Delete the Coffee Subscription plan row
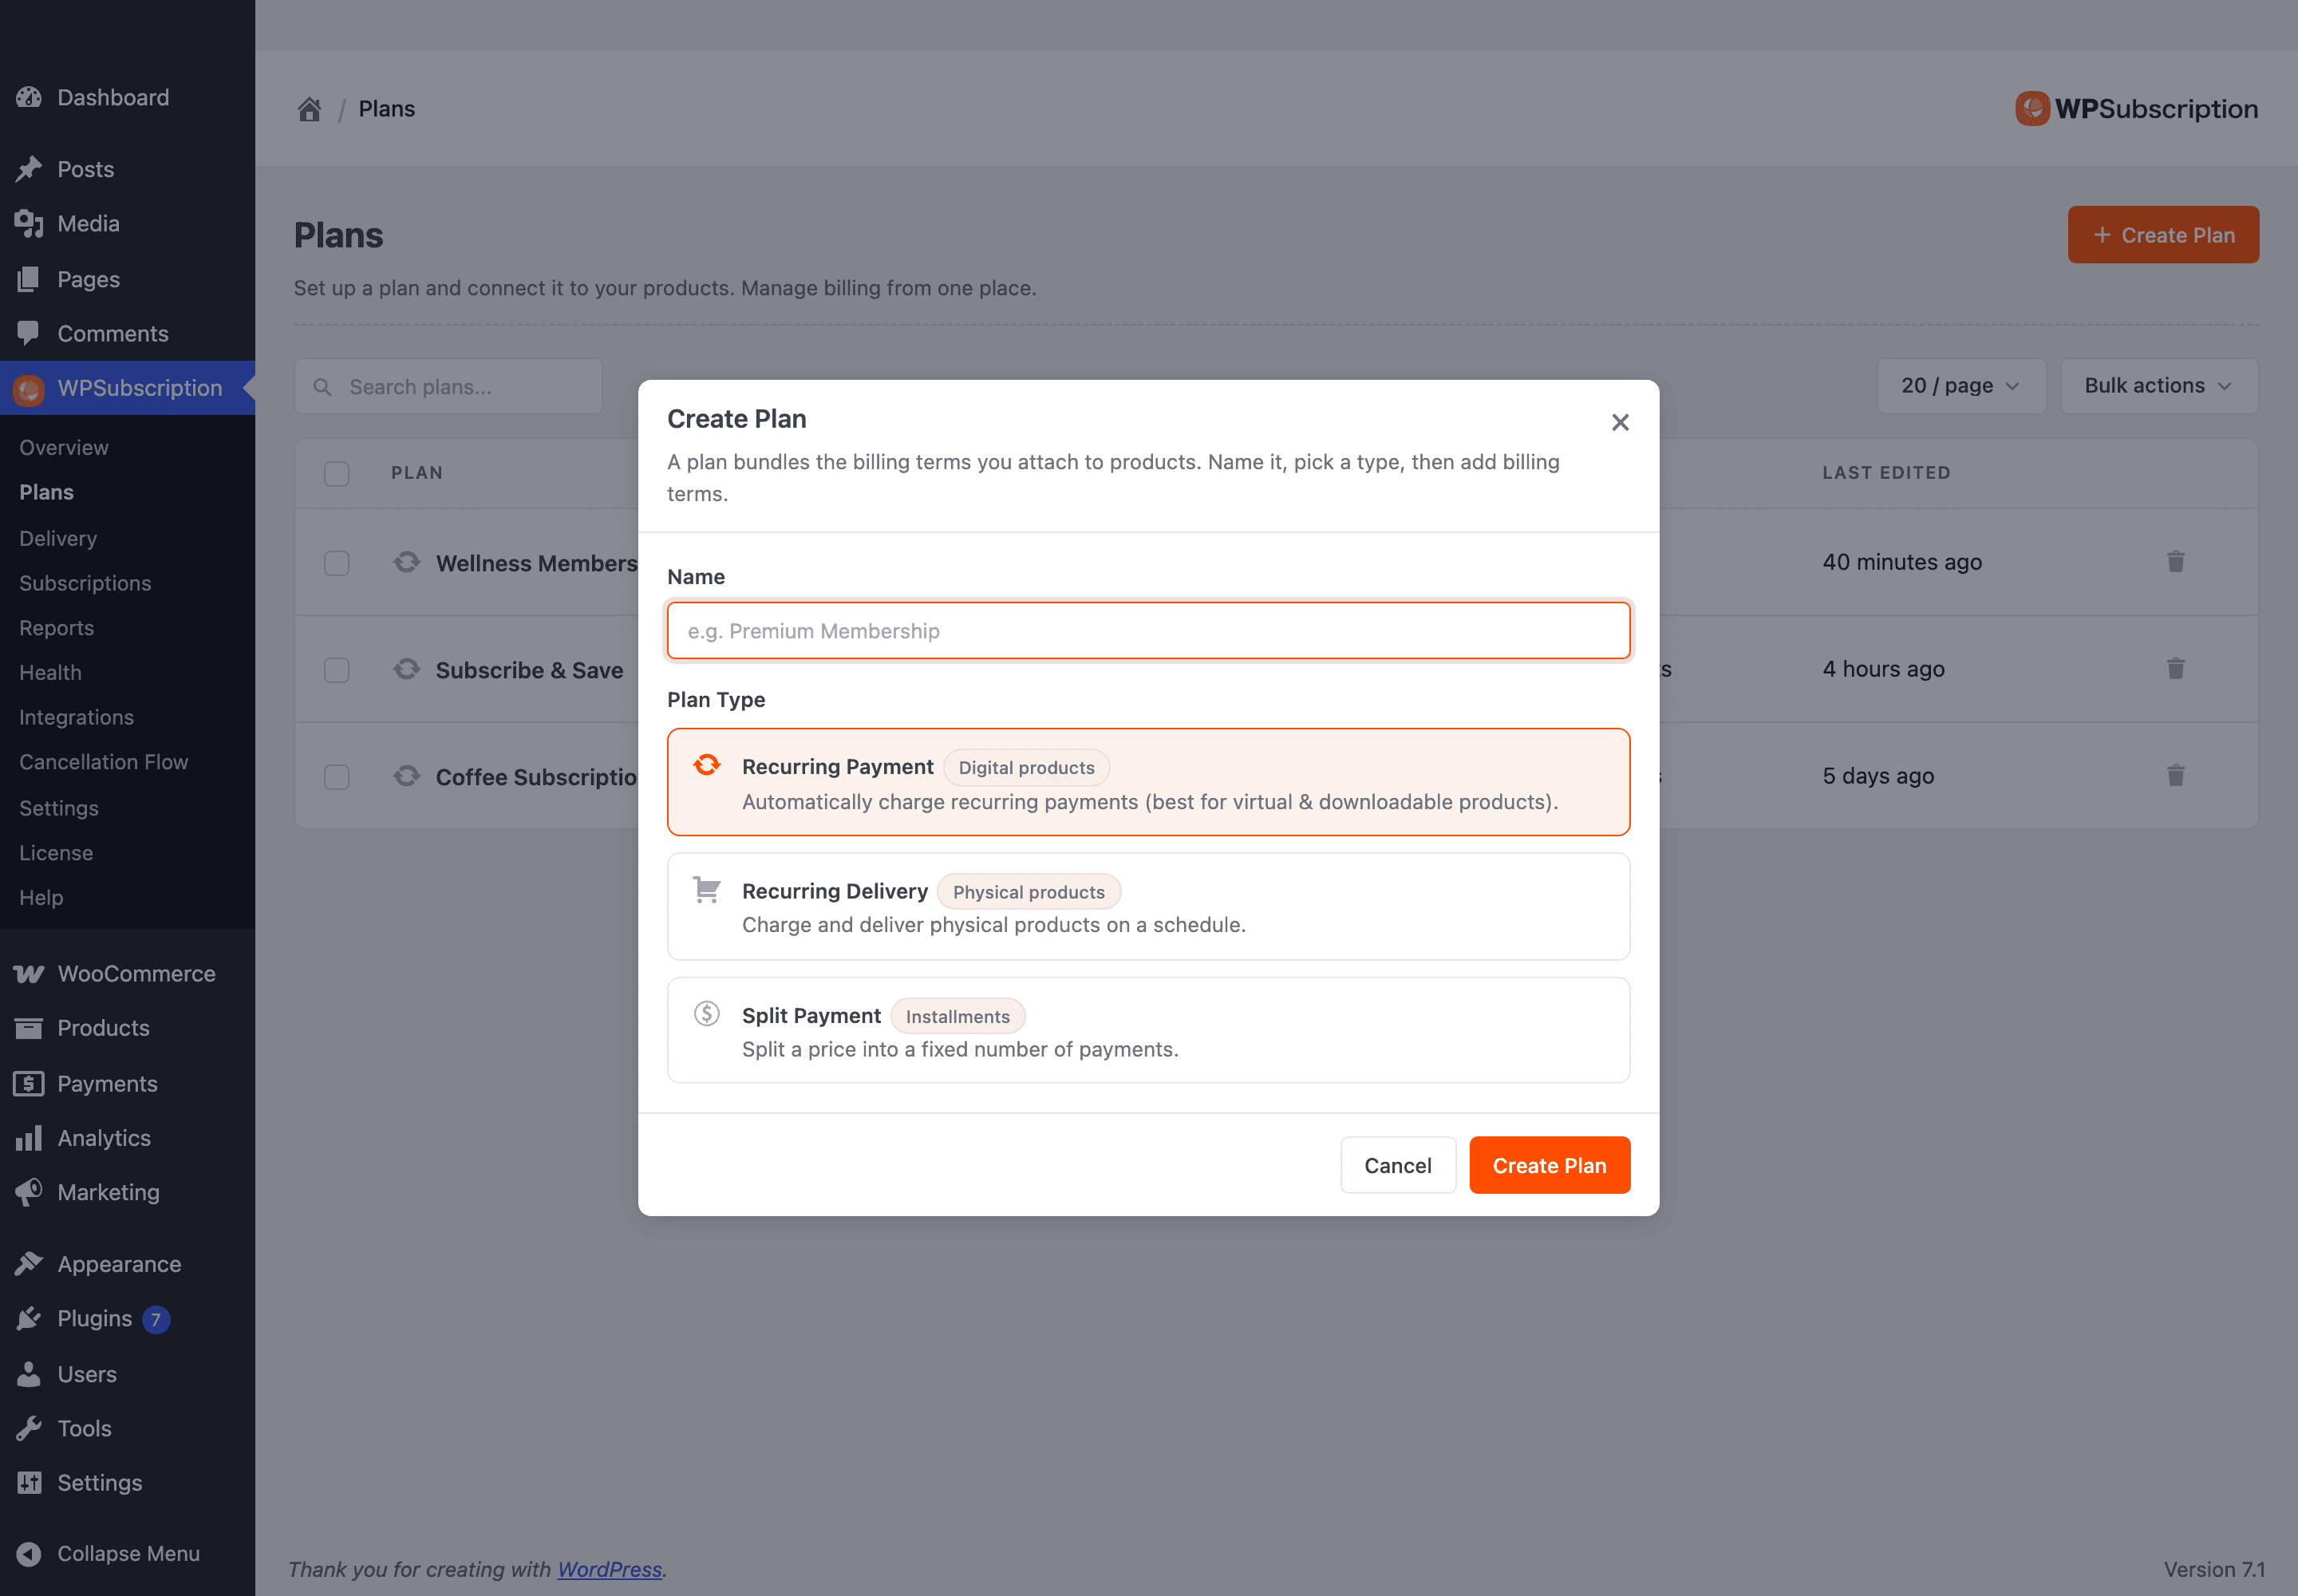The image size is (2298, 1596). (2175, 776)
